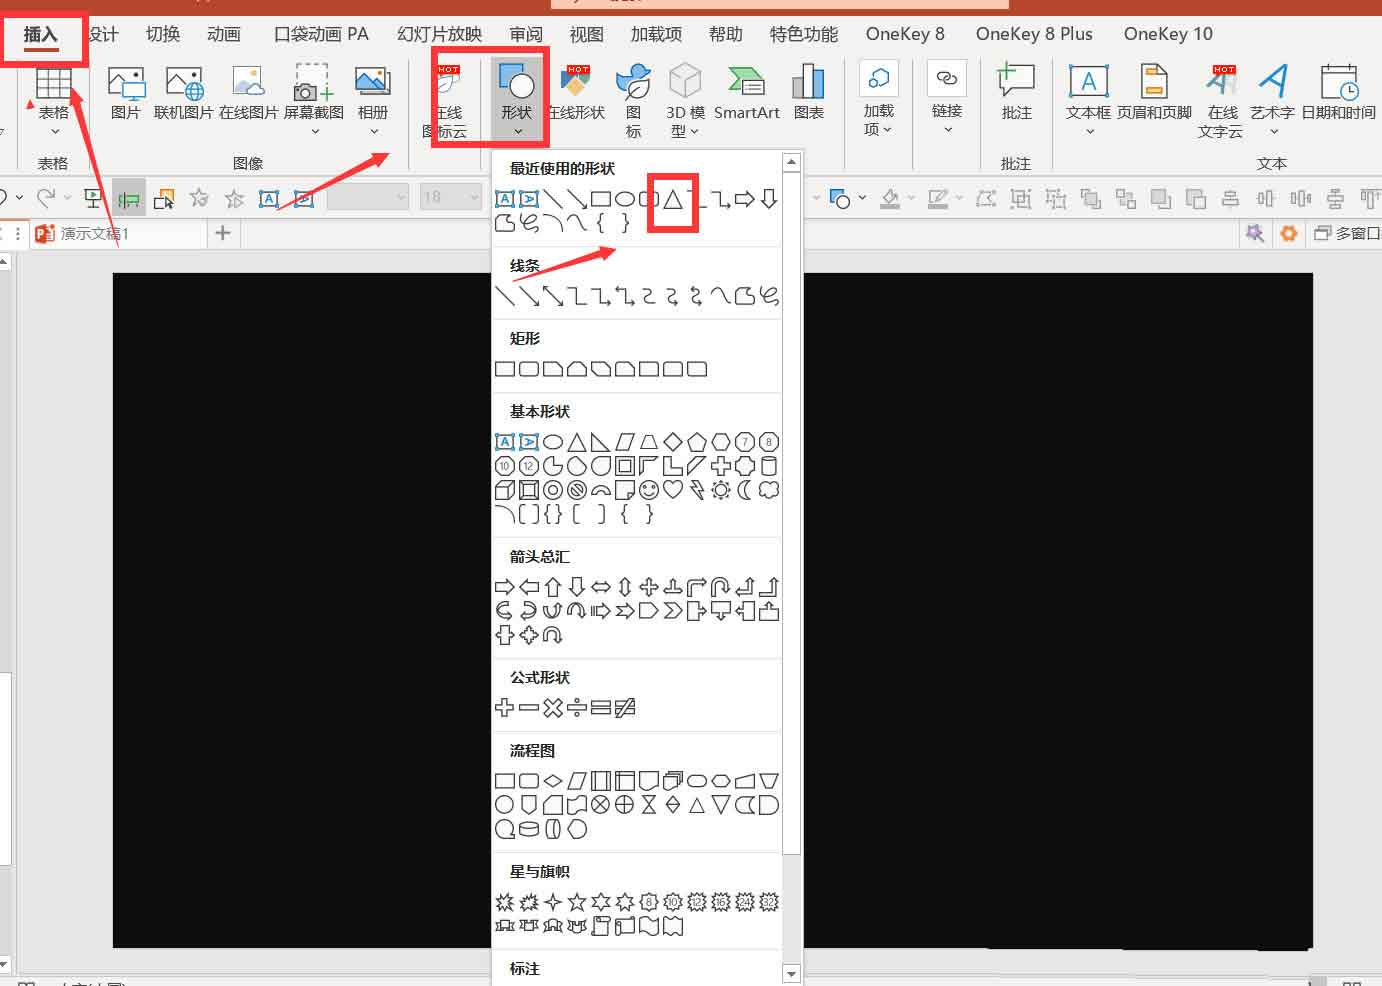This screenshot has width=1382, height=986.
Task: Open the font size 18 combo box
Action: [x=451, y=198]
